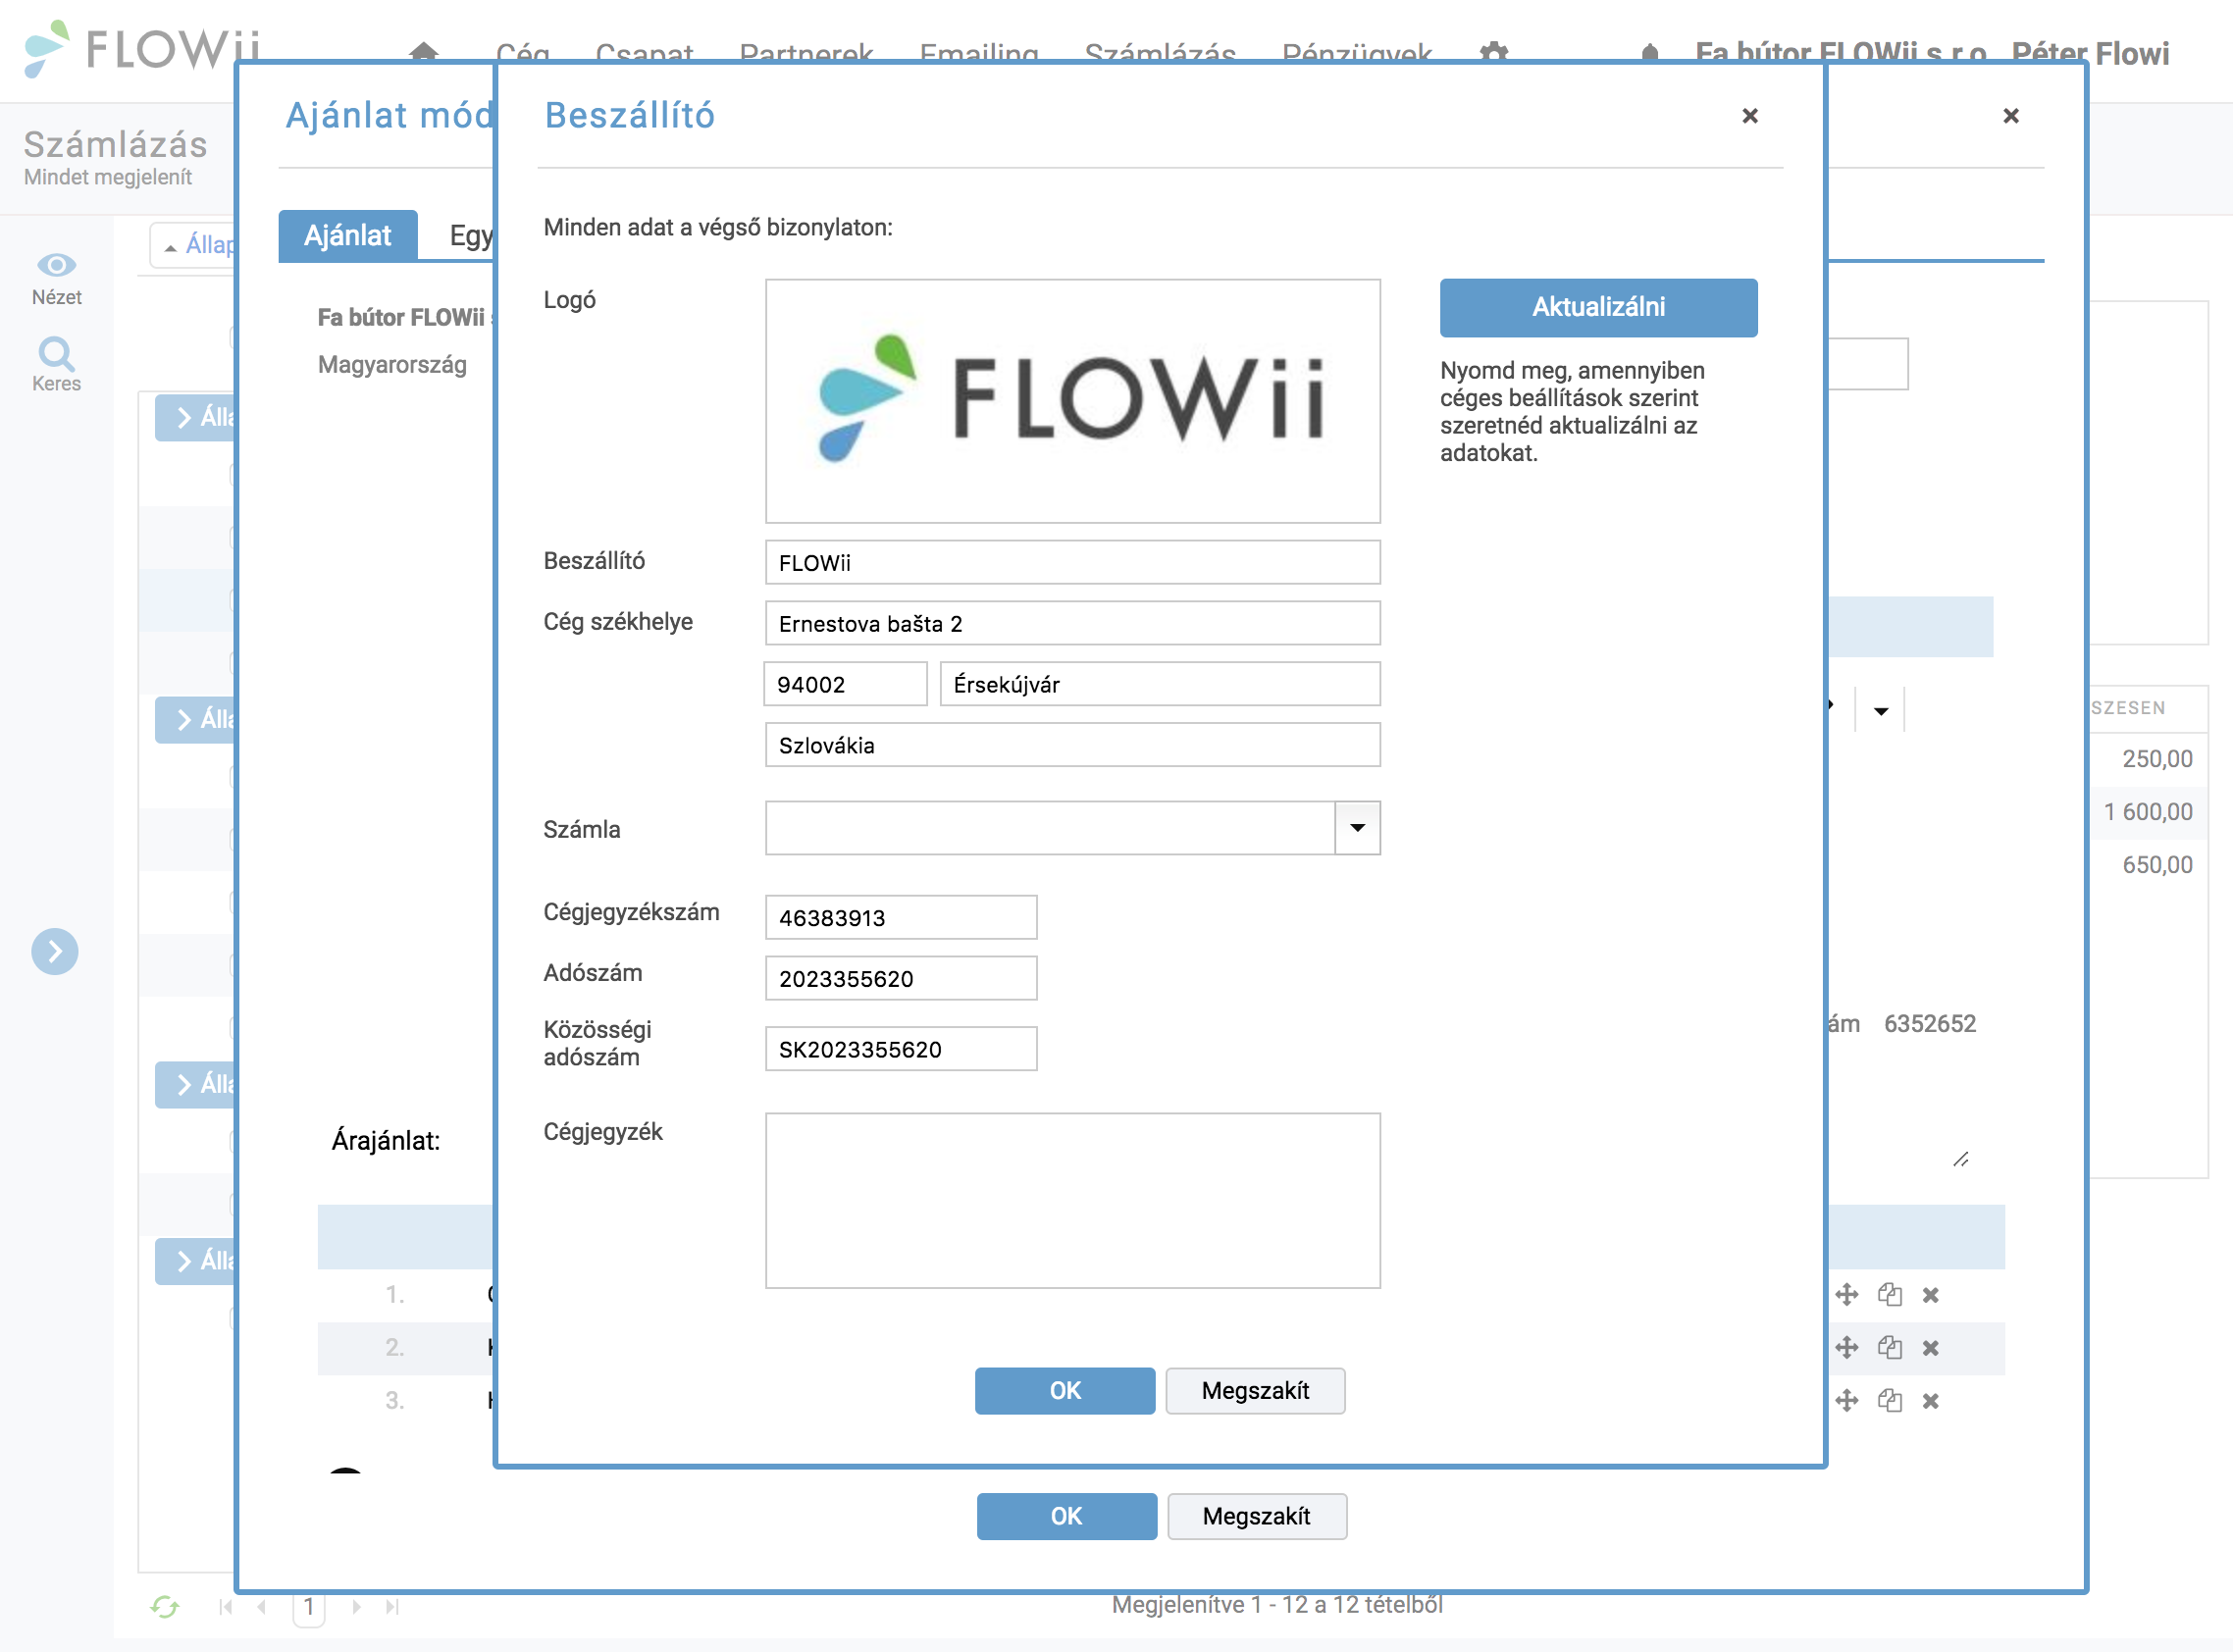Screen dimensions: 2233x1652
Task: Open the Partnerek menu
Action: (x=806, y=53)
